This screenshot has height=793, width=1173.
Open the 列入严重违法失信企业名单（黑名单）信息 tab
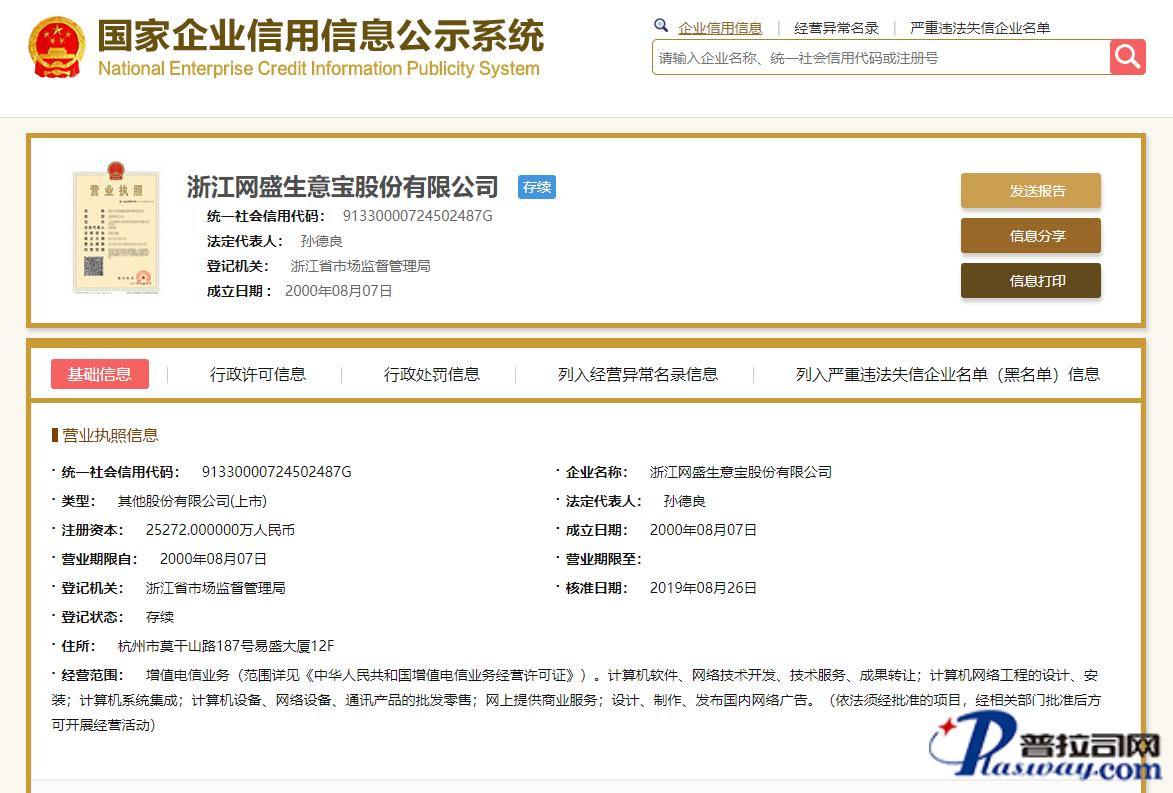pos(947,374)
